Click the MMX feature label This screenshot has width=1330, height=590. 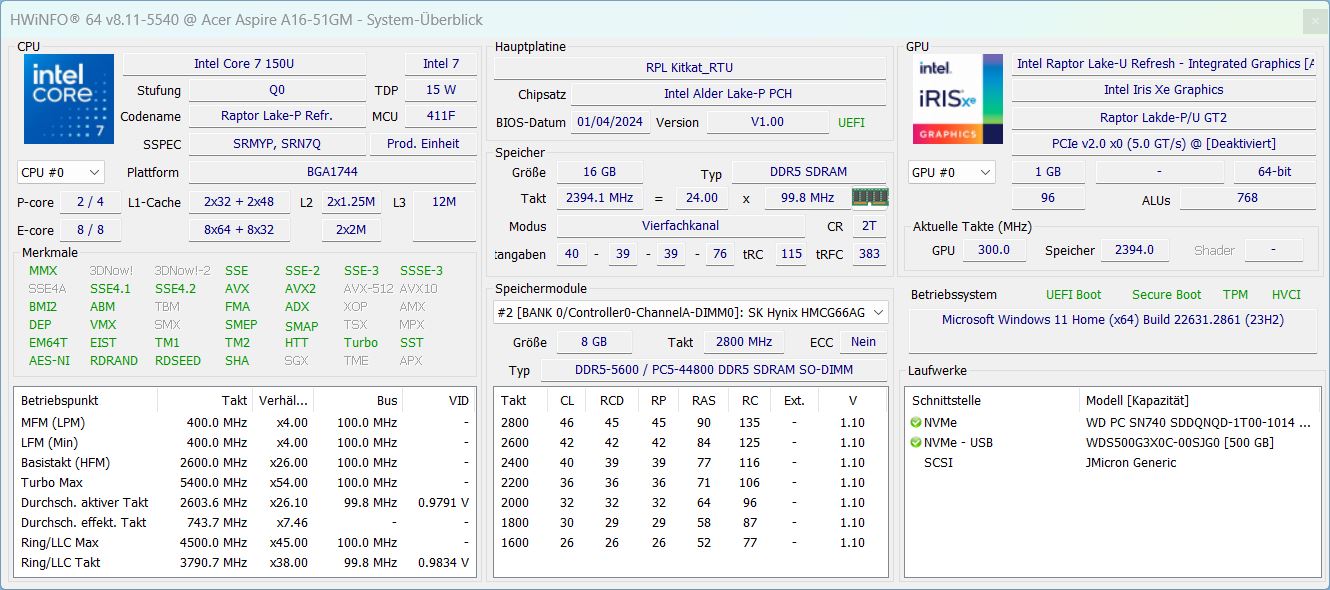click(43, 270)
